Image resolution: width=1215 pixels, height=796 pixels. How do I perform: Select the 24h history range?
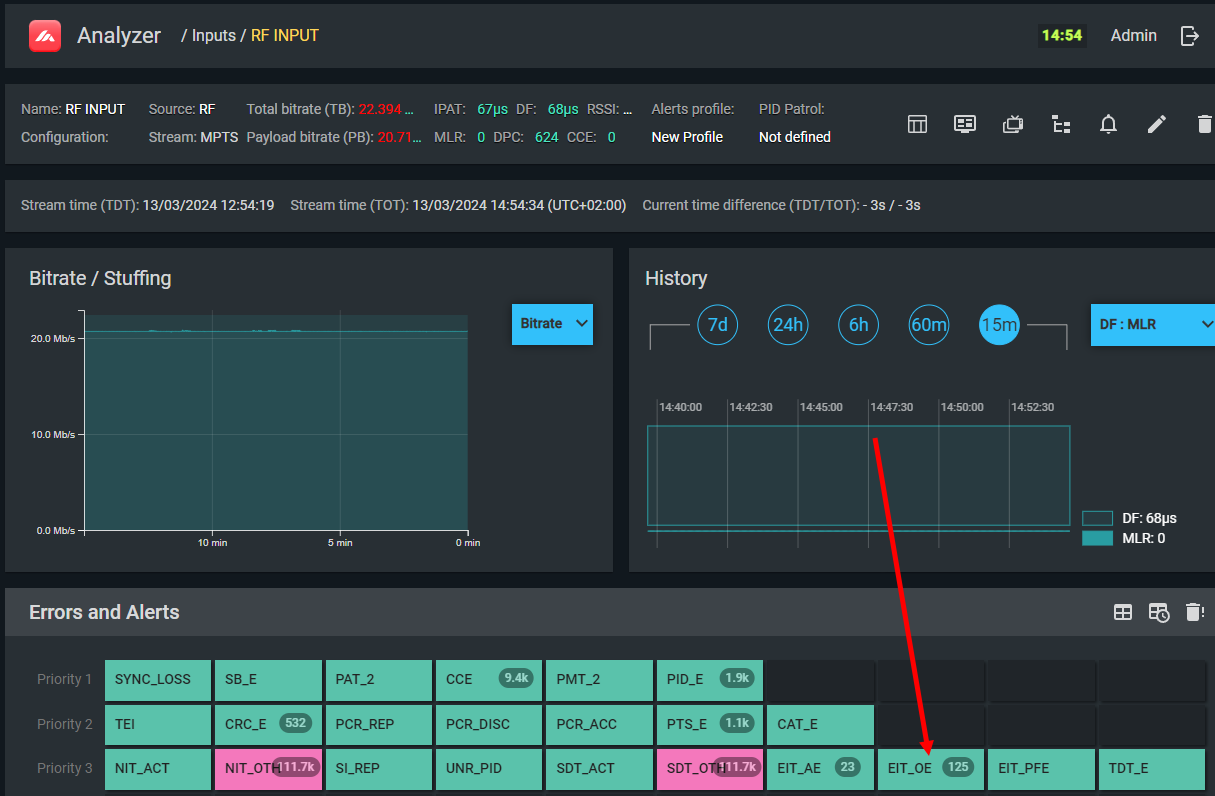coord(788,325)
